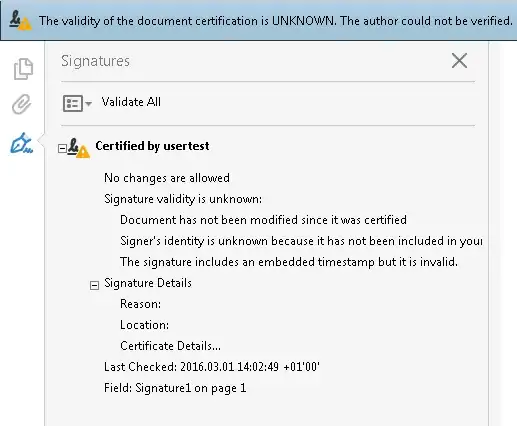Screen dimensions: 517x426
Task: Open Certificate Details link
Action: (170, 346)
